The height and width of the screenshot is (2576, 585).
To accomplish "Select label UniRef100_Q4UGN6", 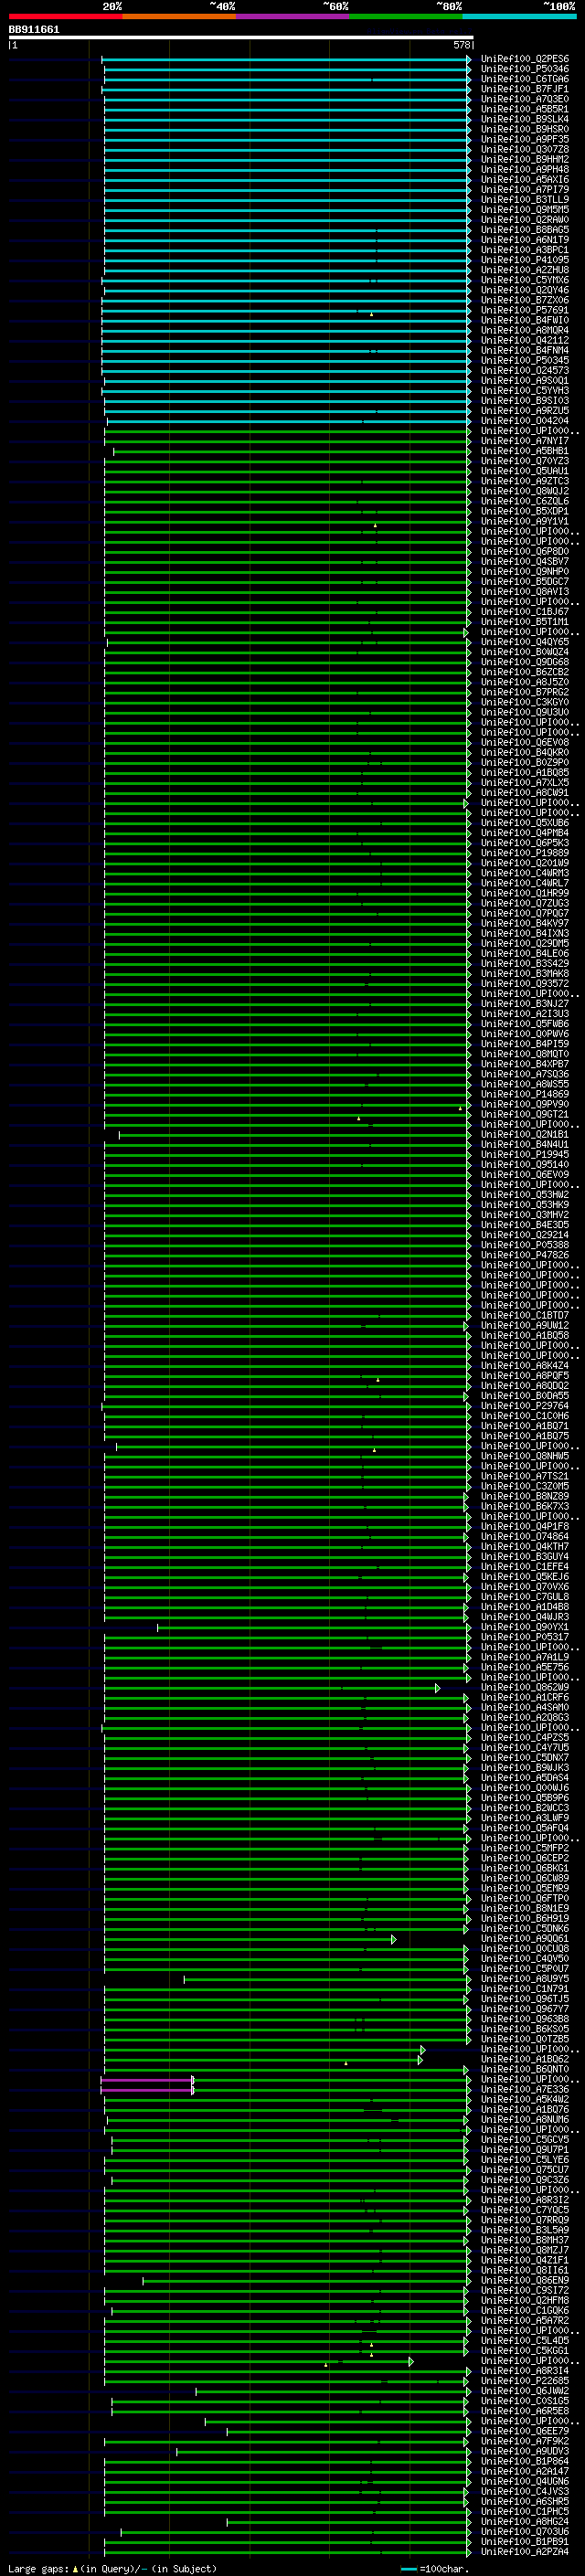I will [x=525, y=2481].
